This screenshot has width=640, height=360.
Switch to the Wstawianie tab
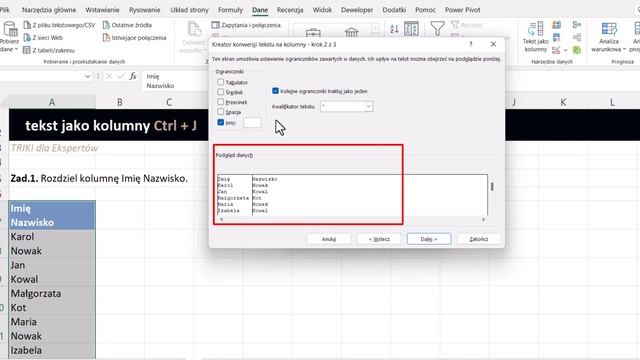(102, 9)
